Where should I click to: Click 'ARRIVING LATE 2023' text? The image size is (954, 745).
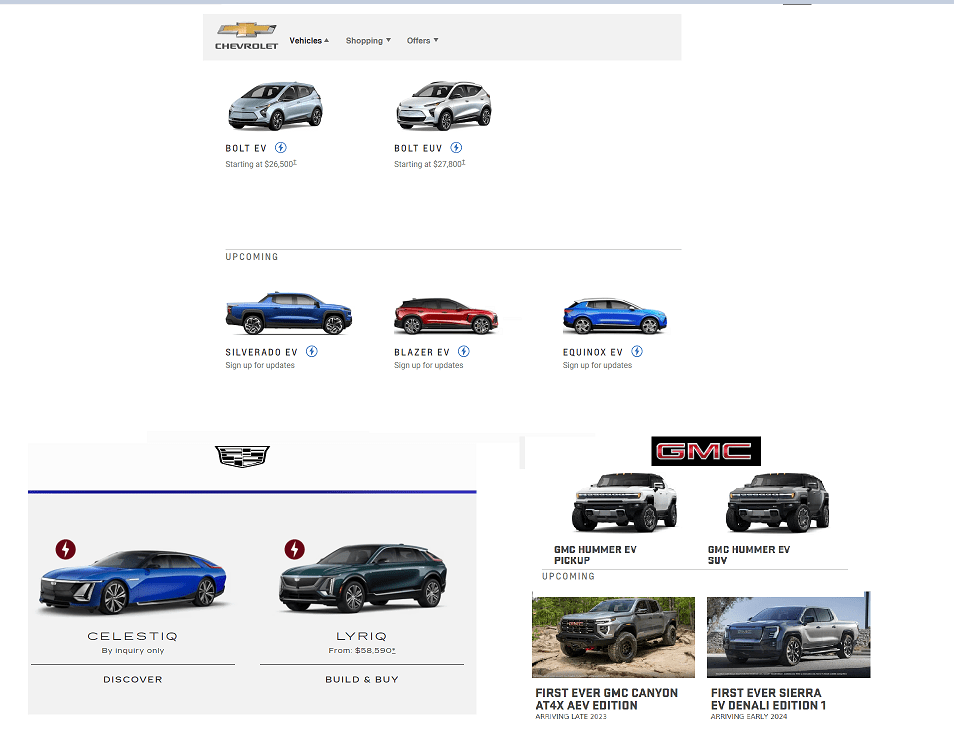(x=571, y=717)
